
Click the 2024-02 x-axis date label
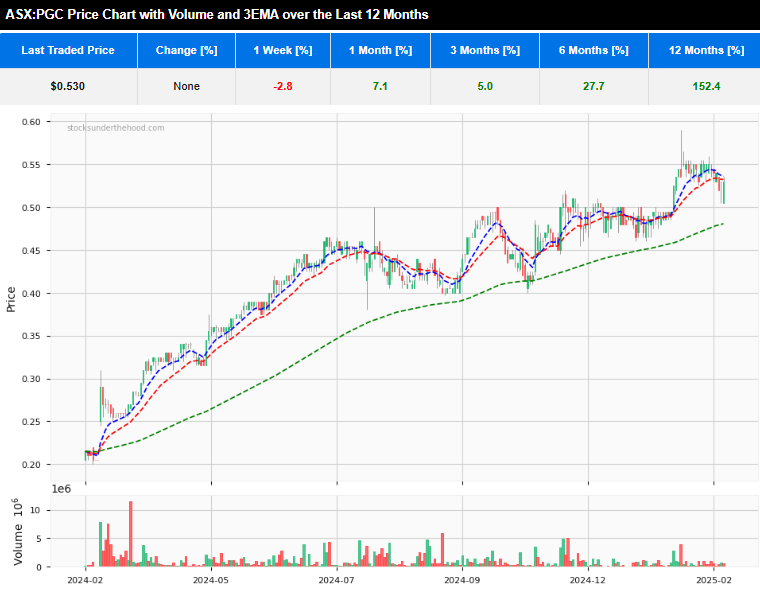tap(85, 580)
